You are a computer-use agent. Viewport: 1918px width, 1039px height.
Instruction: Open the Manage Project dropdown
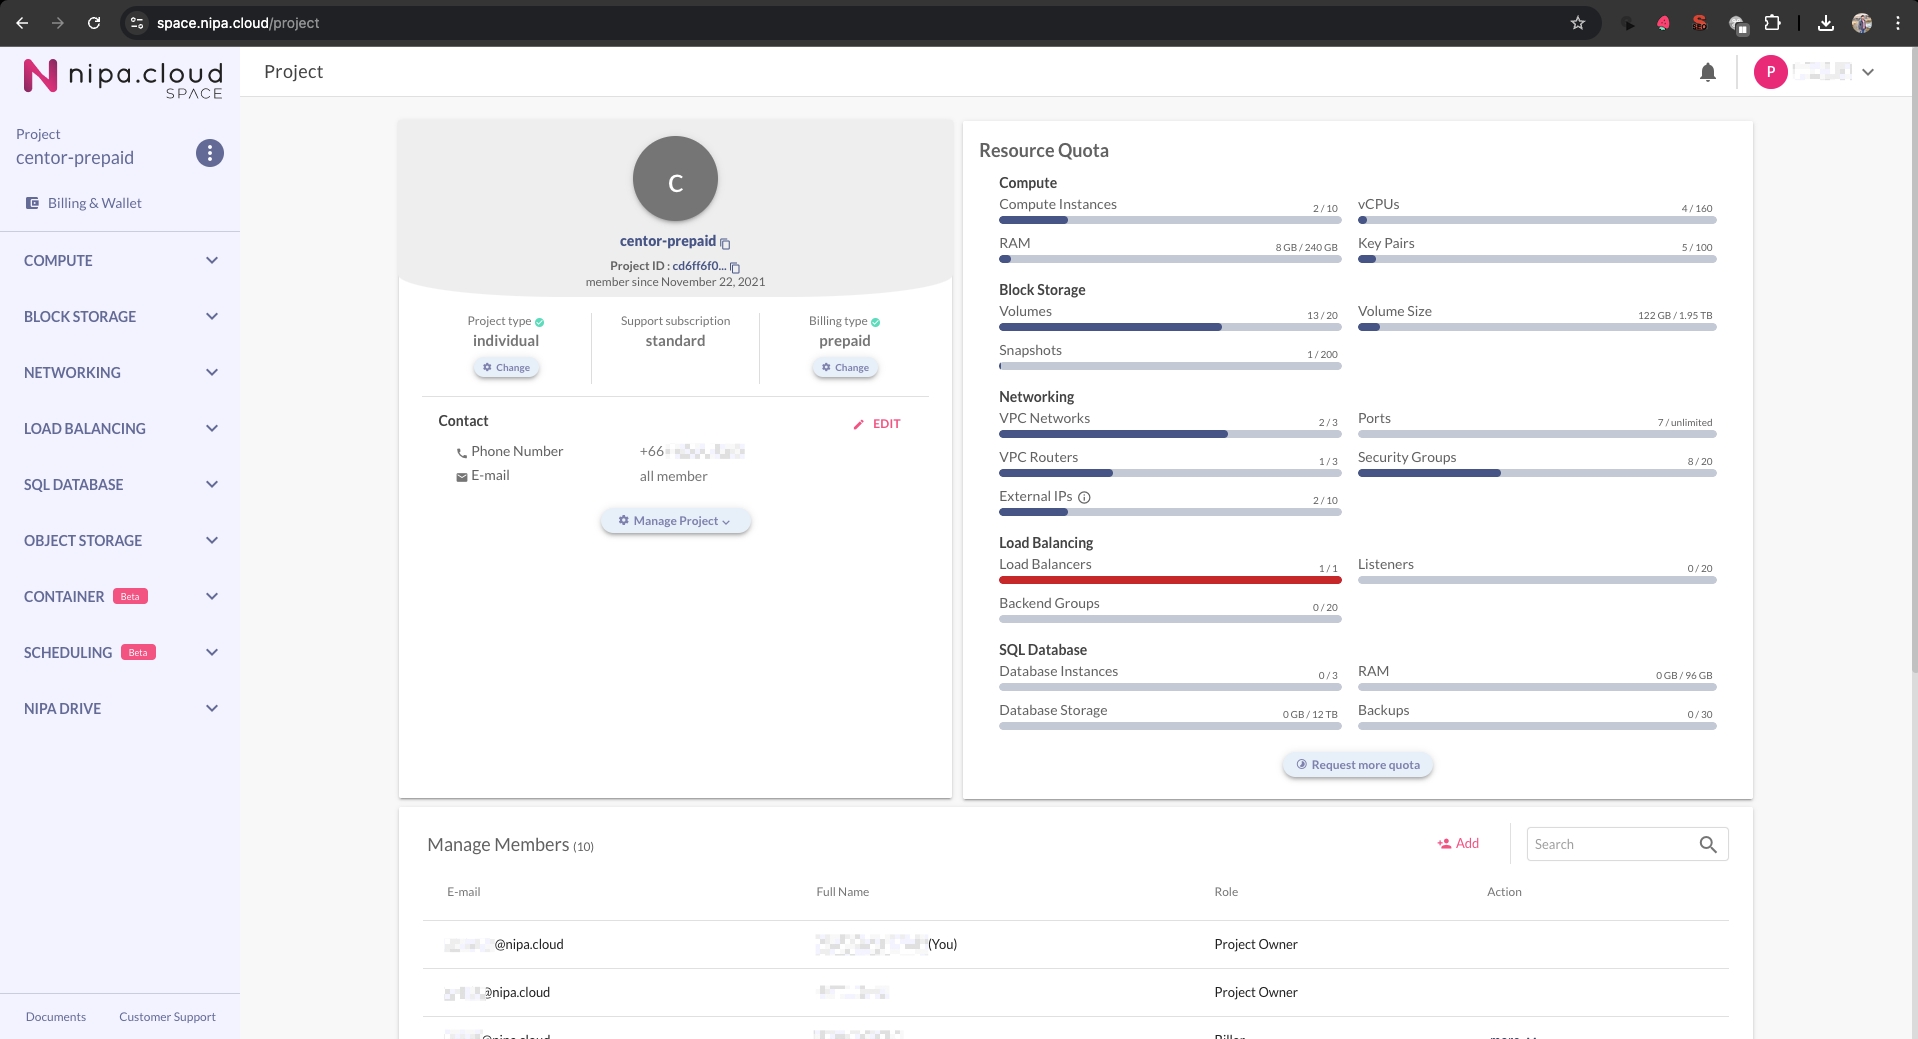[x=675, y=521]
